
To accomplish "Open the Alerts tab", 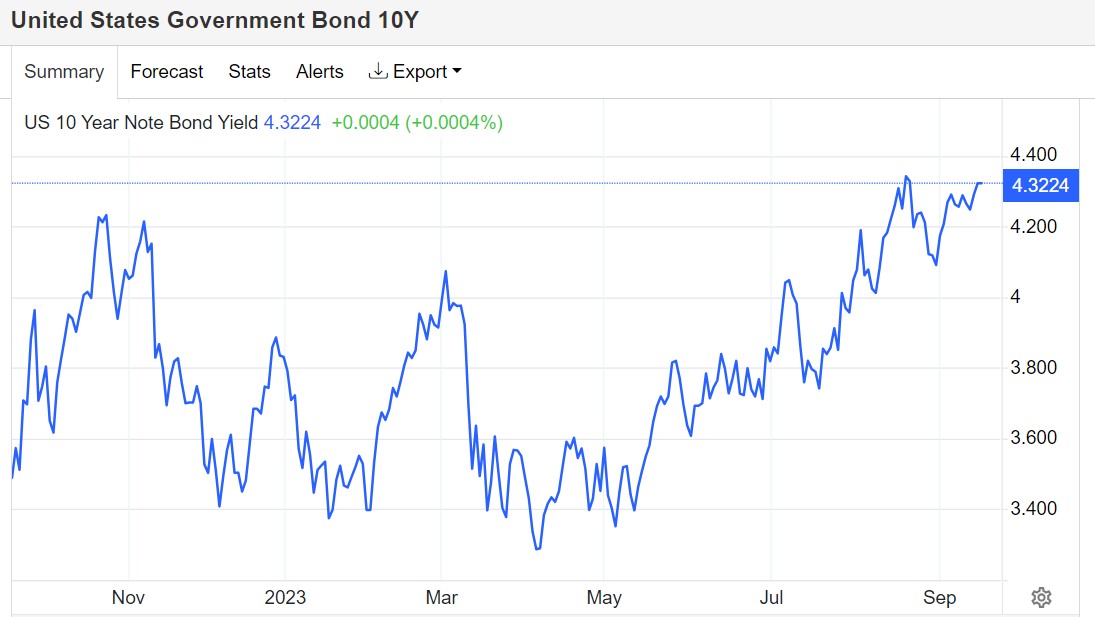I will (x=320, y=72).
